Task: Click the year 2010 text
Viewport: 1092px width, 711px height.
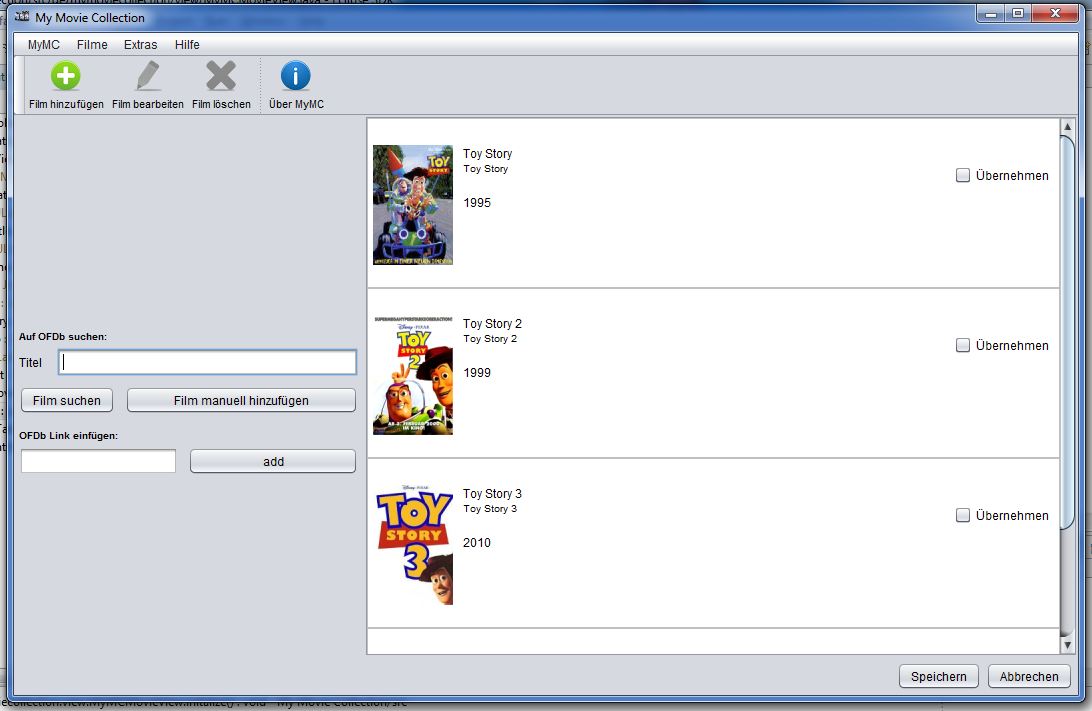Action: pos(477,542)
